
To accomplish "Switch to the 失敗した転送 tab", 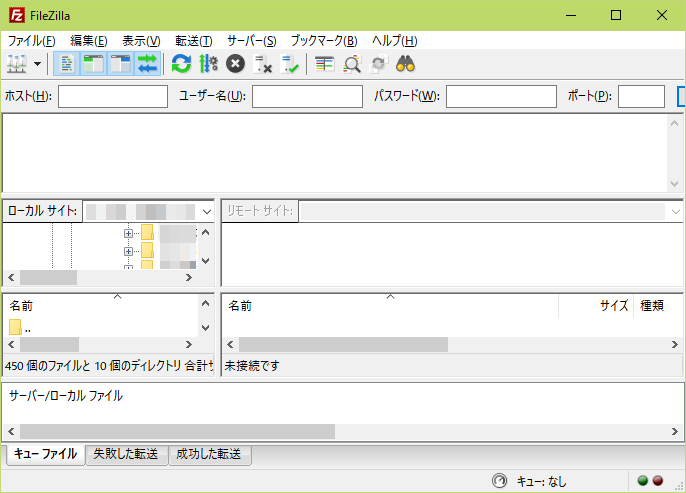I will click(x=126, y=454).
